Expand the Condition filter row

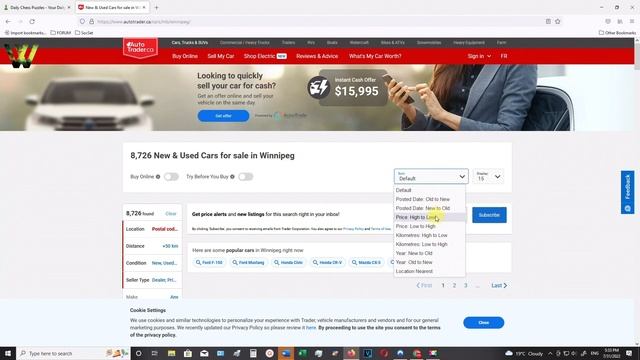(152, 263)
